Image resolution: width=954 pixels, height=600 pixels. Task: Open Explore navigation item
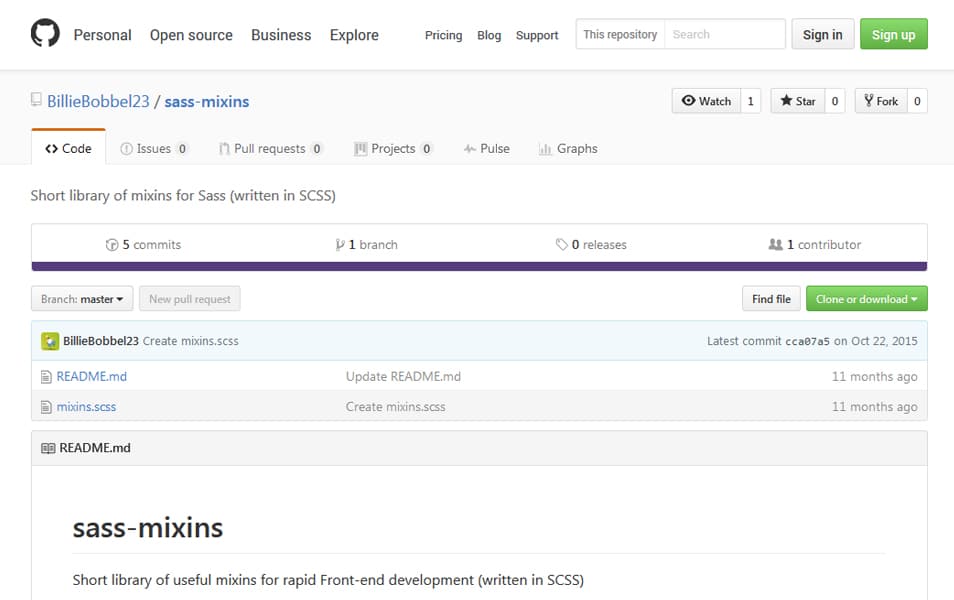point(354,35)
